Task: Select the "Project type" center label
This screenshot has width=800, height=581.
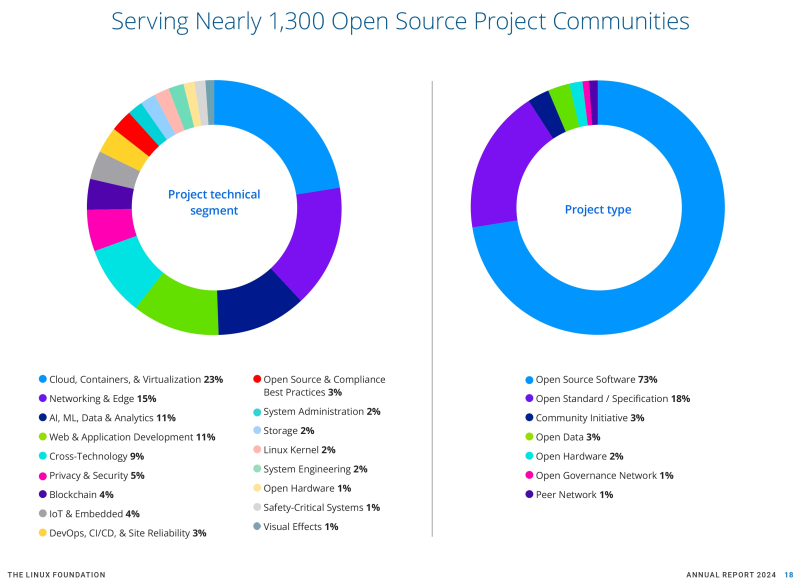Action: point(598,210)
